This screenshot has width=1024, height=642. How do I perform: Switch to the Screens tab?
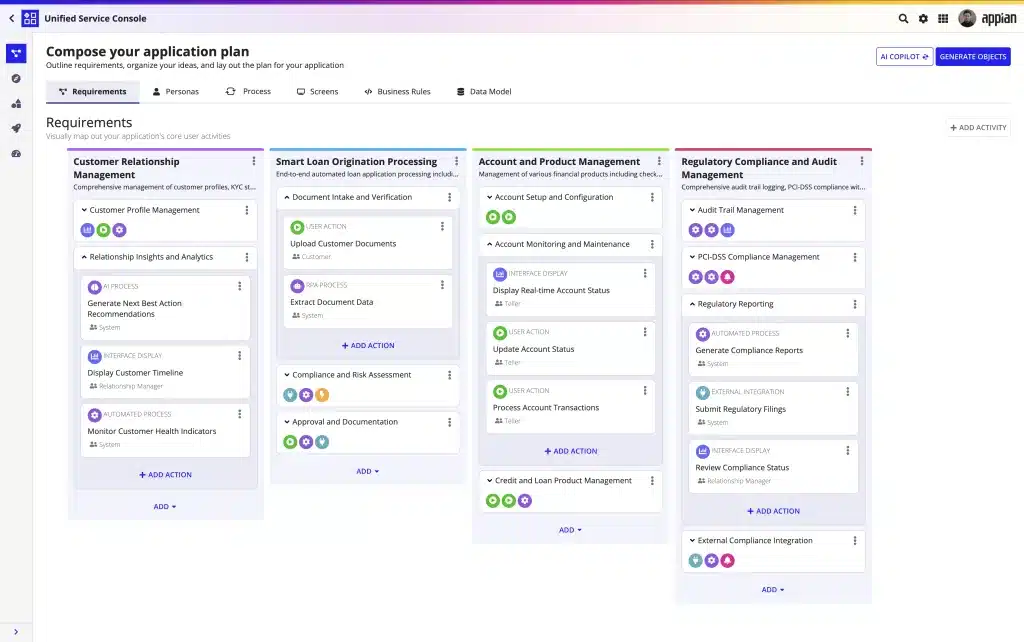click(317, 91)
